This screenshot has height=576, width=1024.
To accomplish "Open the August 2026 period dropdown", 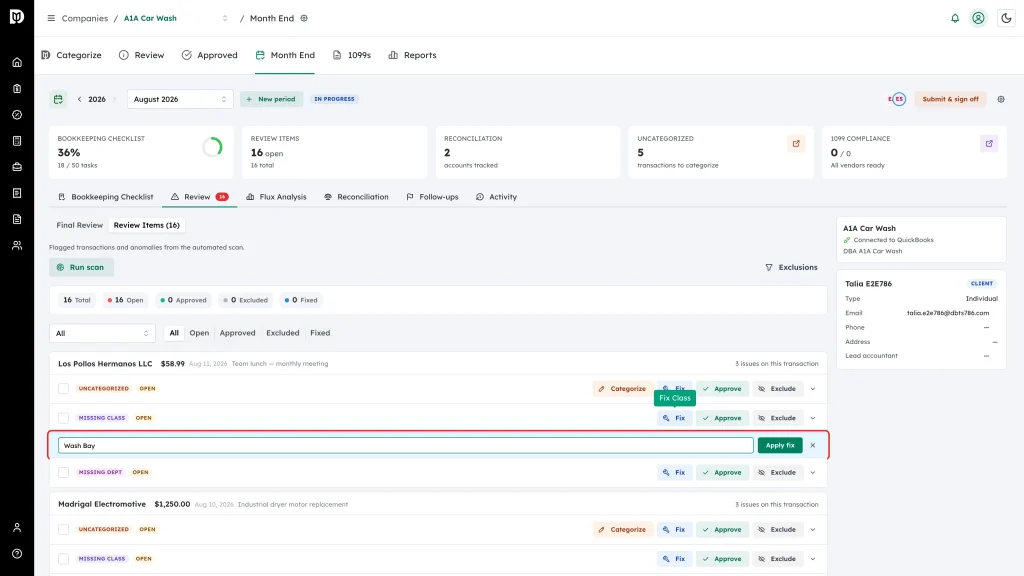I will [180, 99].
